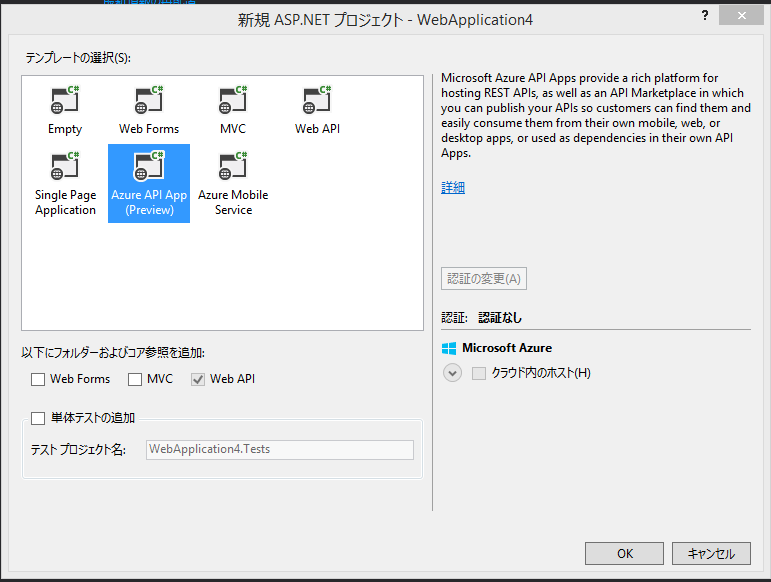Choose the MVC template icon
This screenshot has height=582, width=771.
(233, 100)
